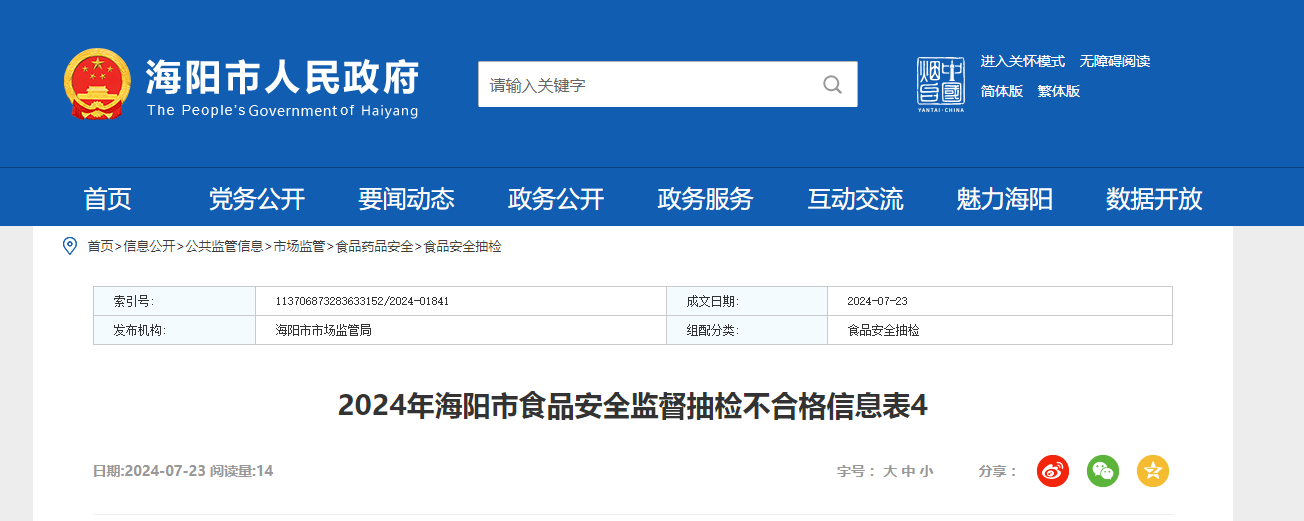The width and height of the screenshot is (1304, 521).
Task: Switch to 繁体版 traditional Chinese
Action: coord(1058,91)
